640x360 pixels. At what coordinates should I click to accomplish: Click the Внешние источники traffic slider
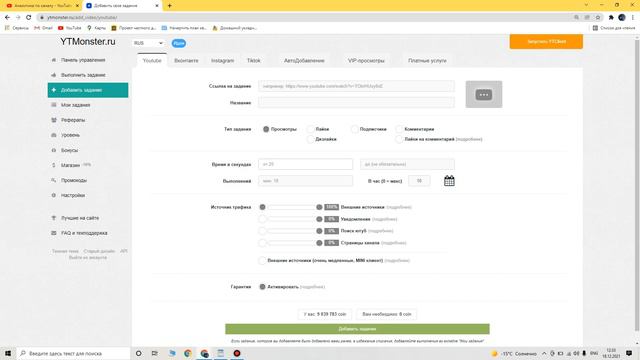[291, 207]
